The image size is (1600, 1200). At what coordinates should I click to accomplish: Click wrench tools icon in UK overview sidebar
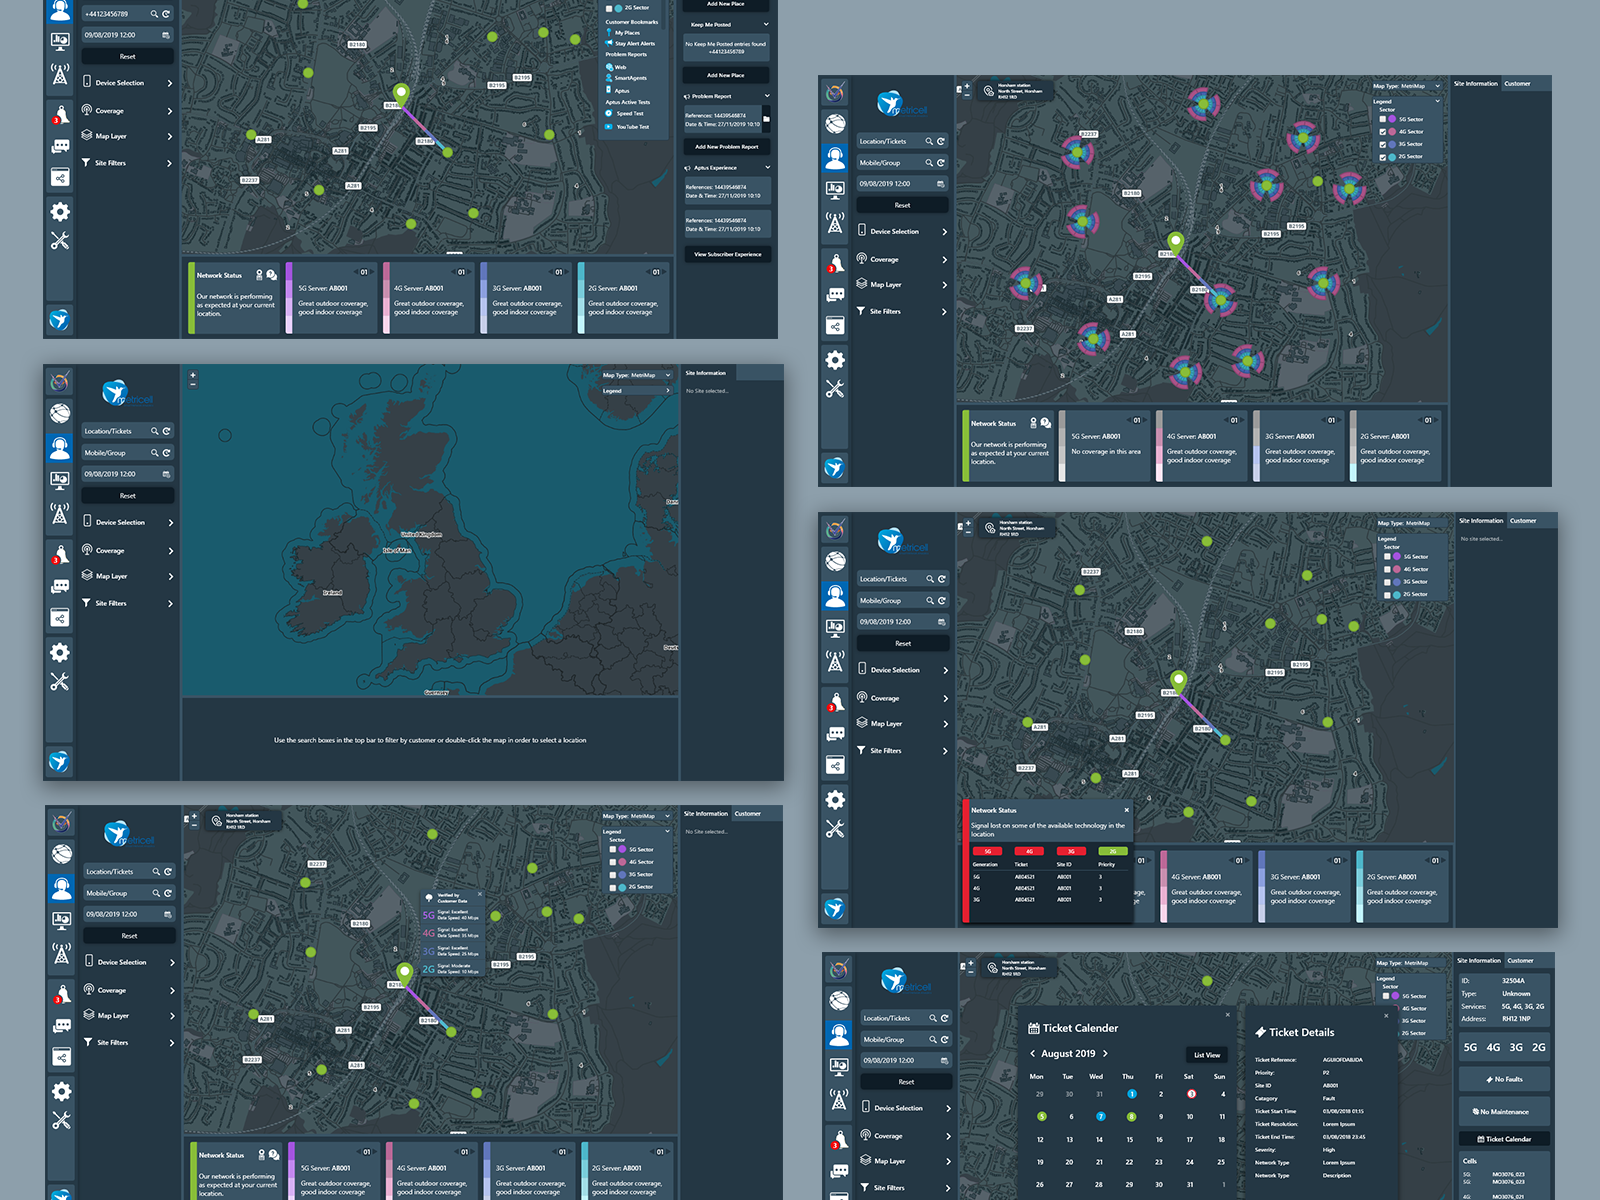60,682
